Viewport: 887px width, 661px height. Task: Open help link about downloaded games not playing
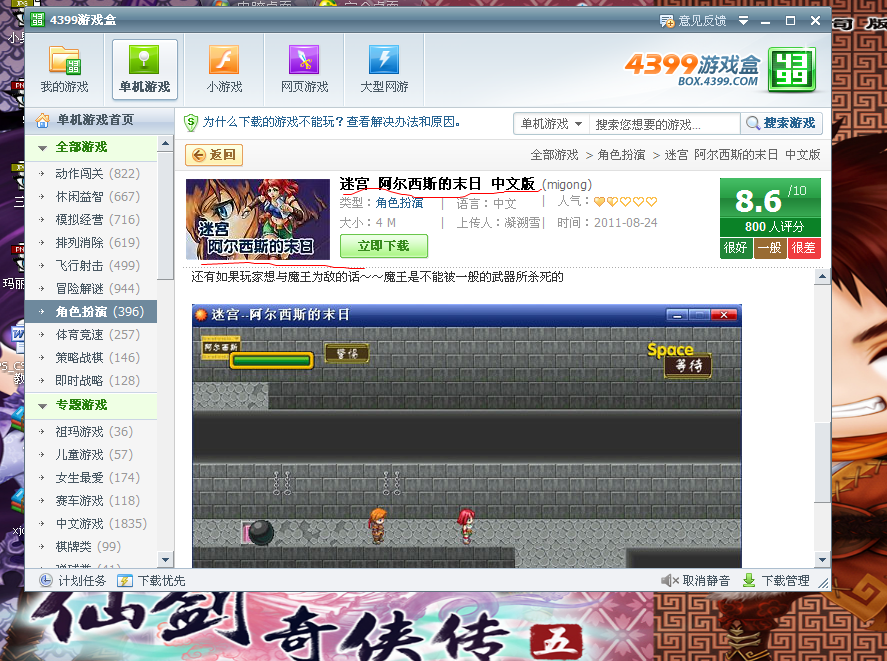tap(331, 122)
